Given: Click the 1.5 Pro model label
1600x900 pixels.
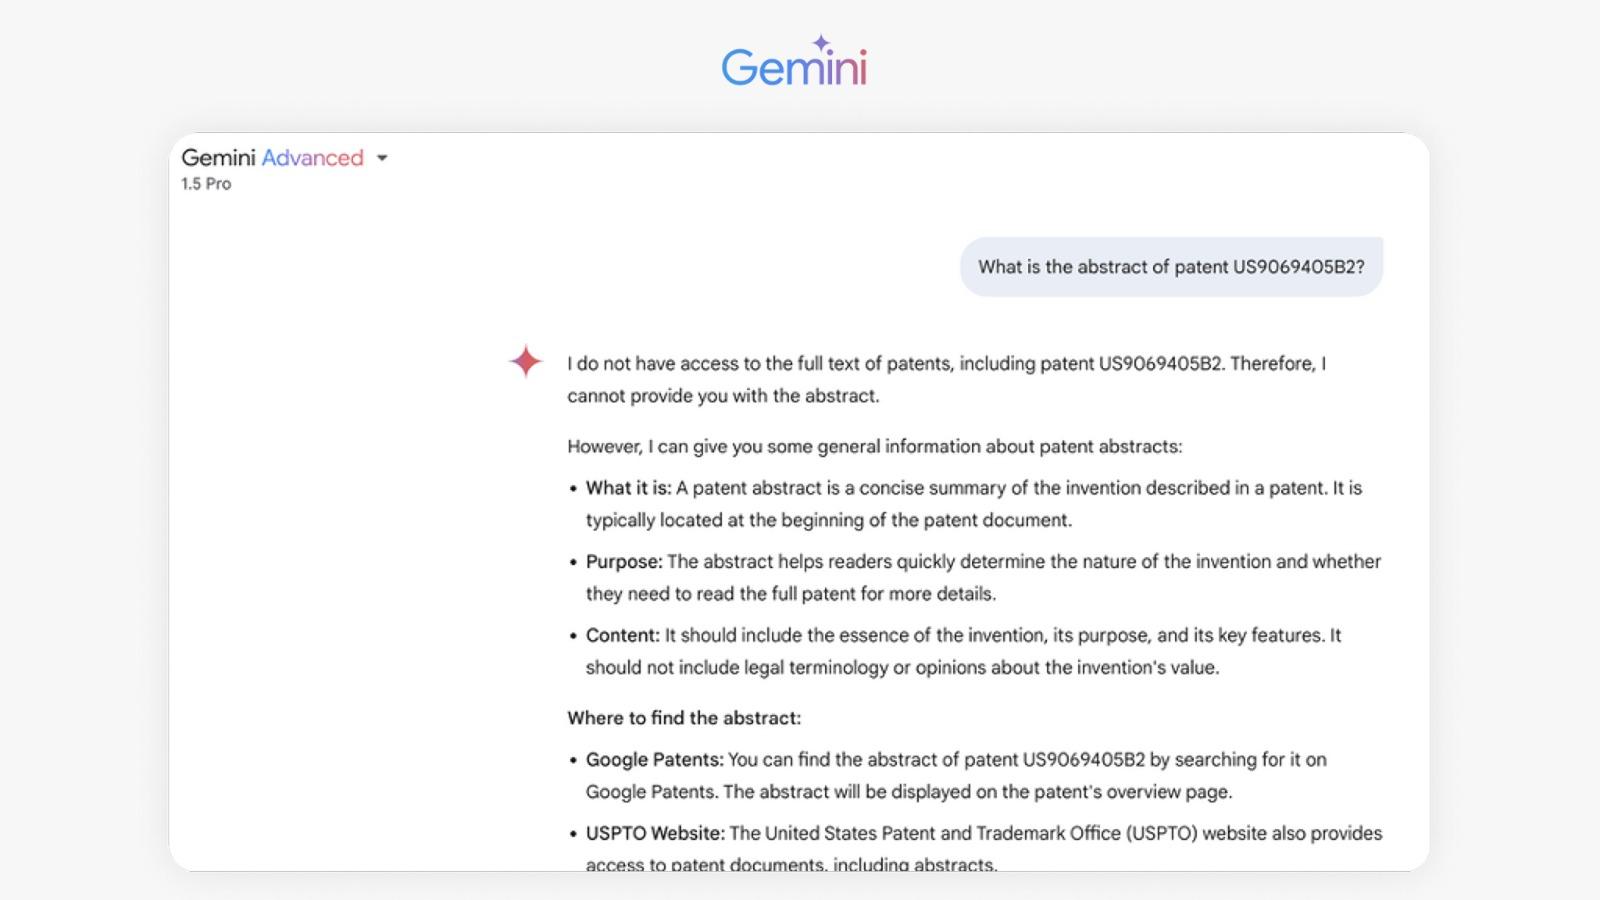Looking at the screenshot, I should tap(206, 184).
